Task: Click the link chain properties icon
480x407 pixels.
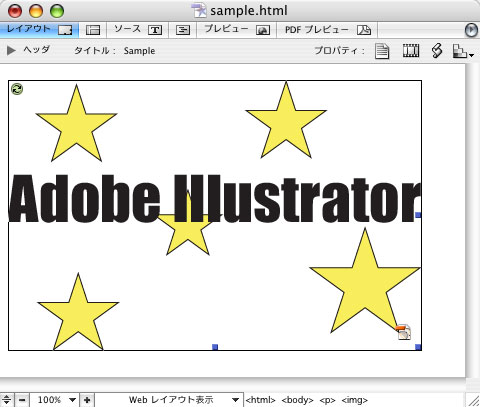Action: (437, 51)
